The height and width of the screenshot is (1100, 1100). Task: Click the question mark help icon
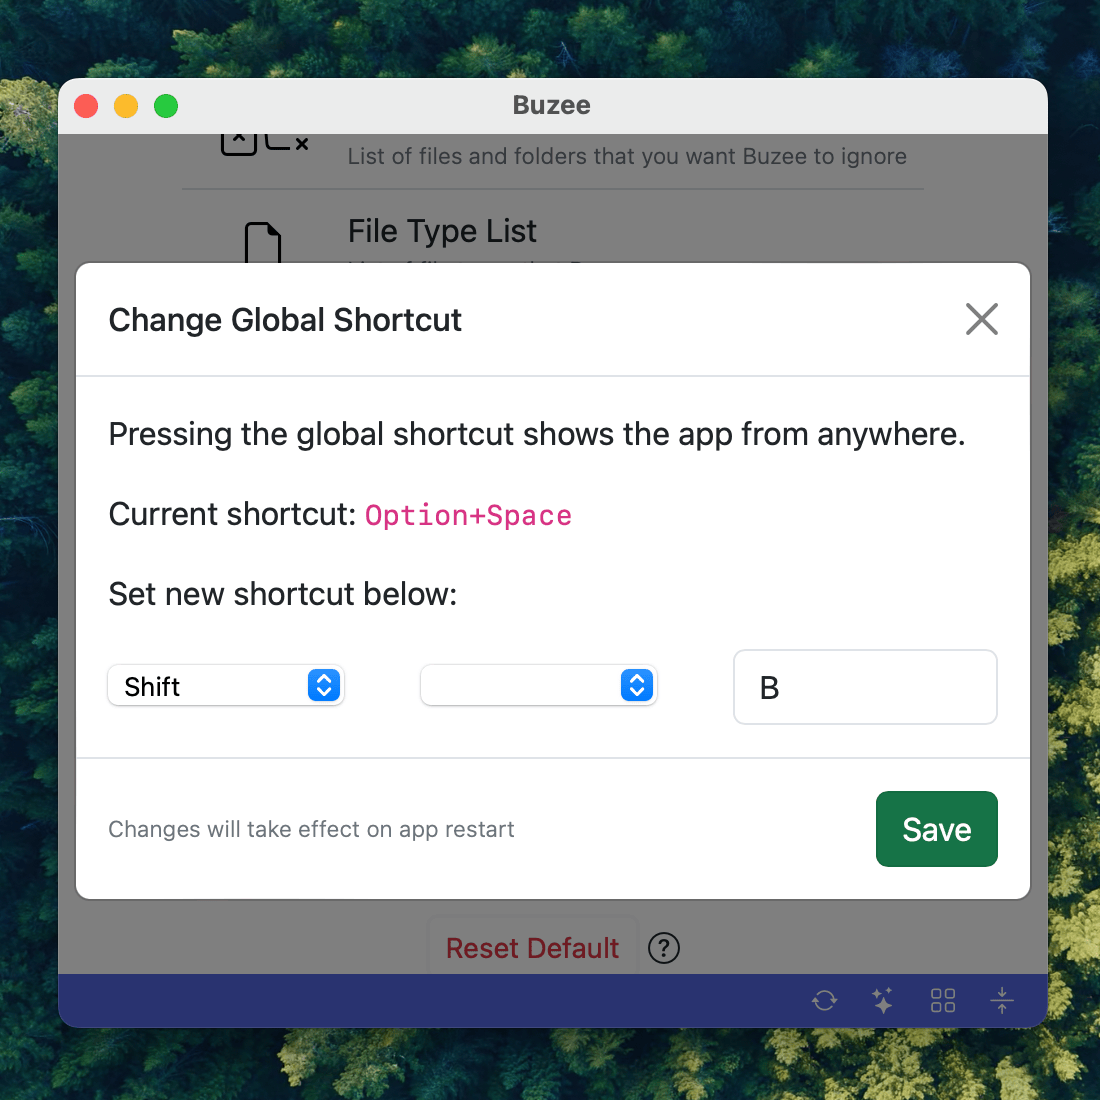pos(664,947)
